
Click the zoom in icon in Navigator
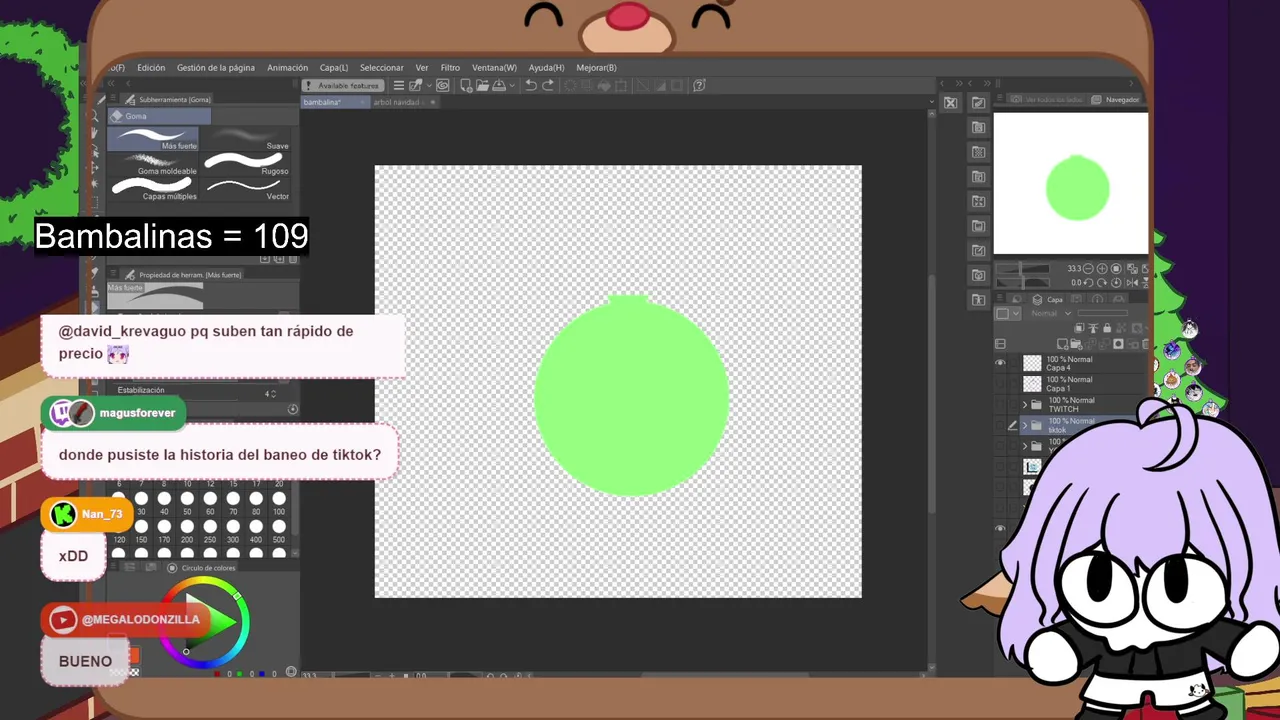point(1102,269)
